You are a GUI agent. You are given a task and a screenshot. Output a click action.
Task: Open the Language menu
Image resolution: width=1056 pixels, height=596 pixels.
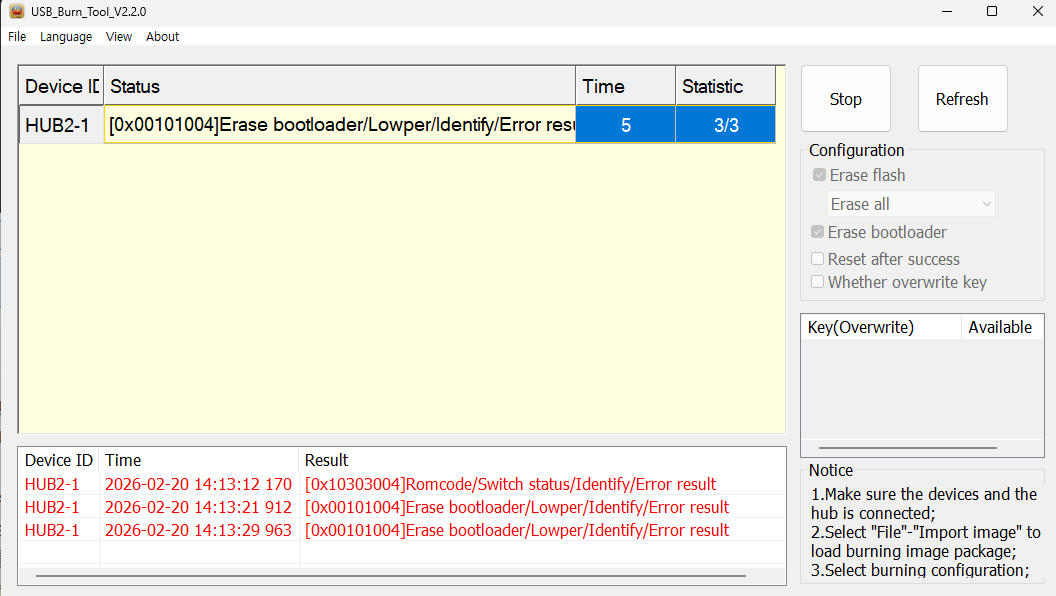[x=66, y=37]
